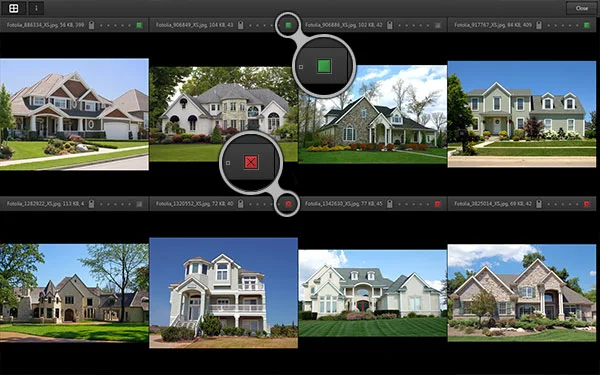
Task: Click the filename text Fotolia_917767_XS.jpg
Action: pos(479,25)
